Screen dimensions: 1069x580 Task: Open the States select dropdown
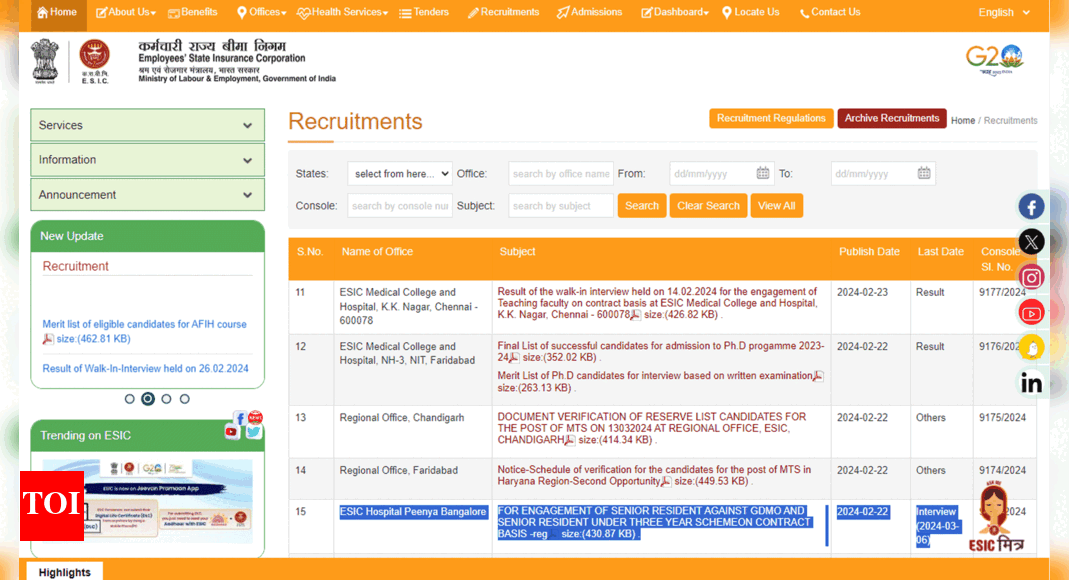coord(400,174)
